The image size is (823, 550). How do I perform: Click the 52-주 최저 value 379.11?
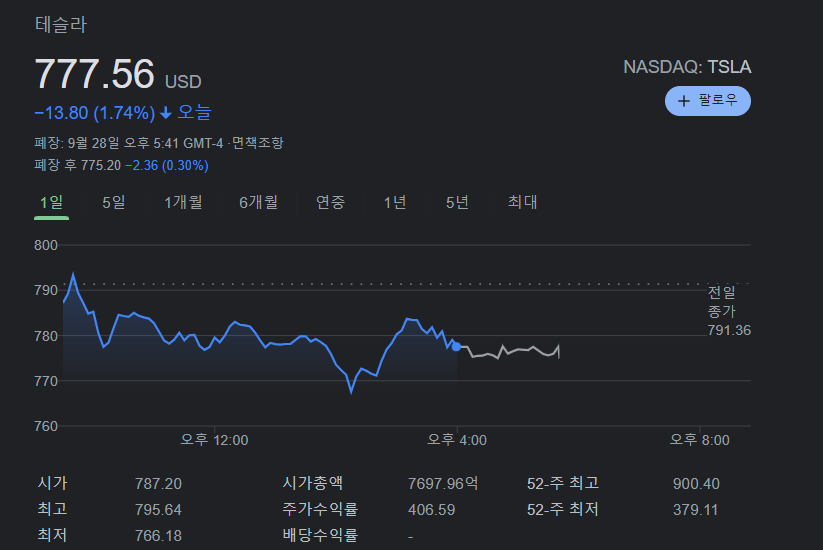(x=695, y=510)
